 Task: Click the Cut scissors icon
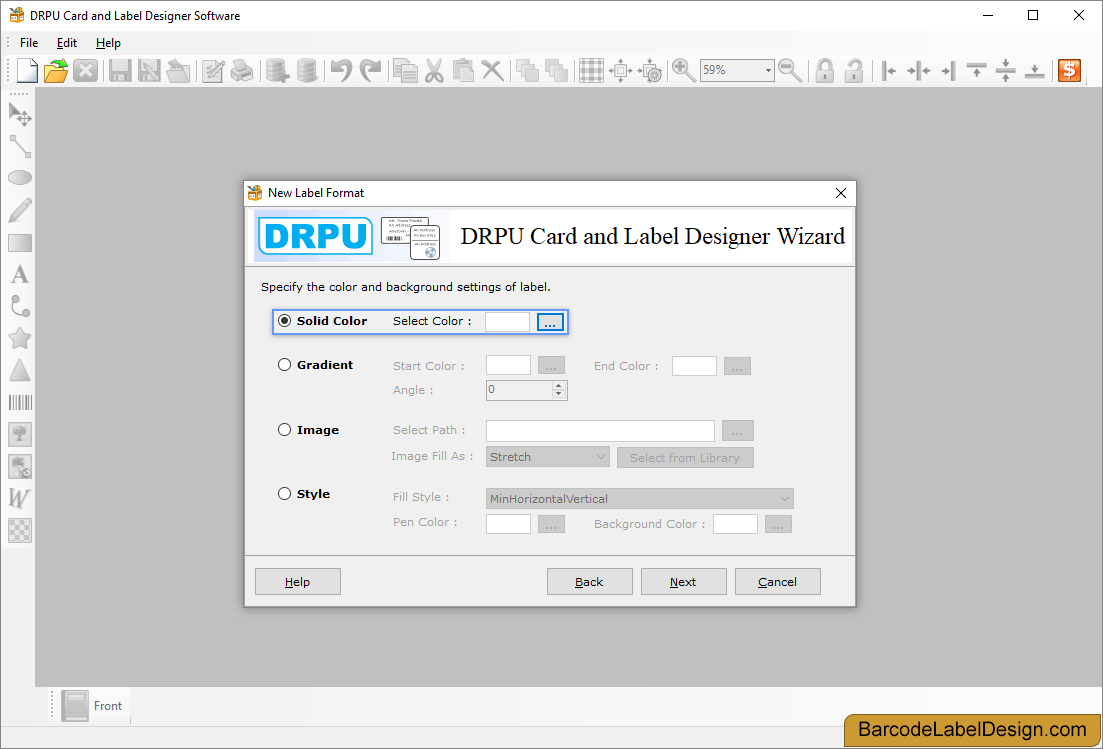[434, 70]
